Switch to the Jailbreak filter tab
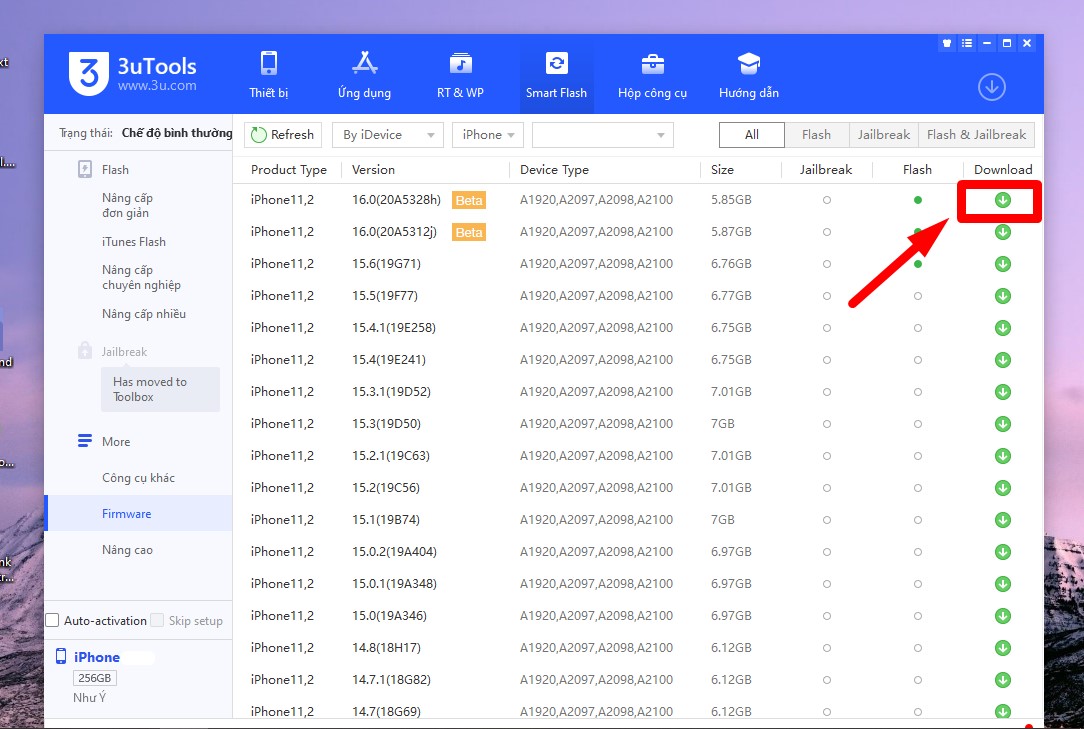Image resolution: width=1084 pixels, height=729 pixels. [884, 135]
